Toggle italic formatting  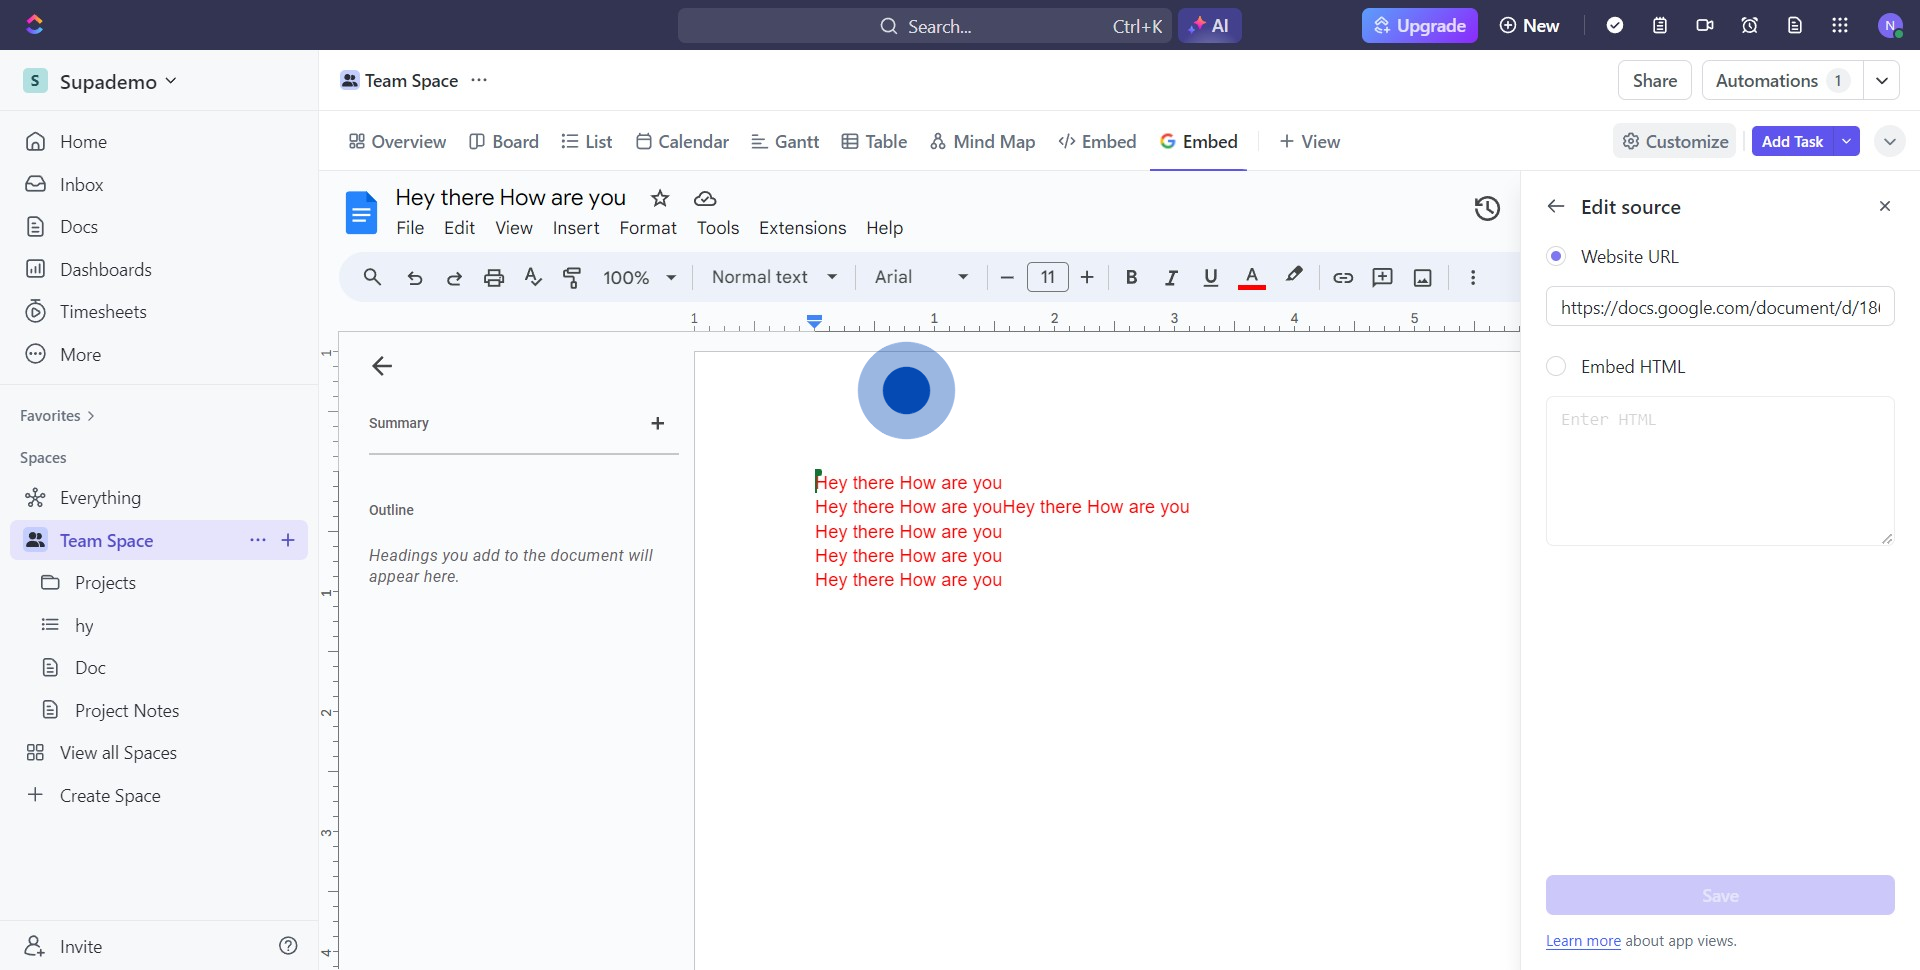1171,278
